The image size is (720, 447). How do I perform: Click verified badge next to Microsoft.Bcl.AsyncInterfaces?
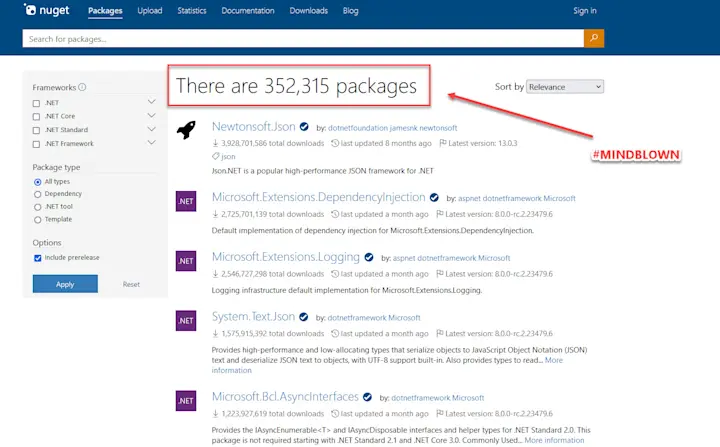(367, 397)
